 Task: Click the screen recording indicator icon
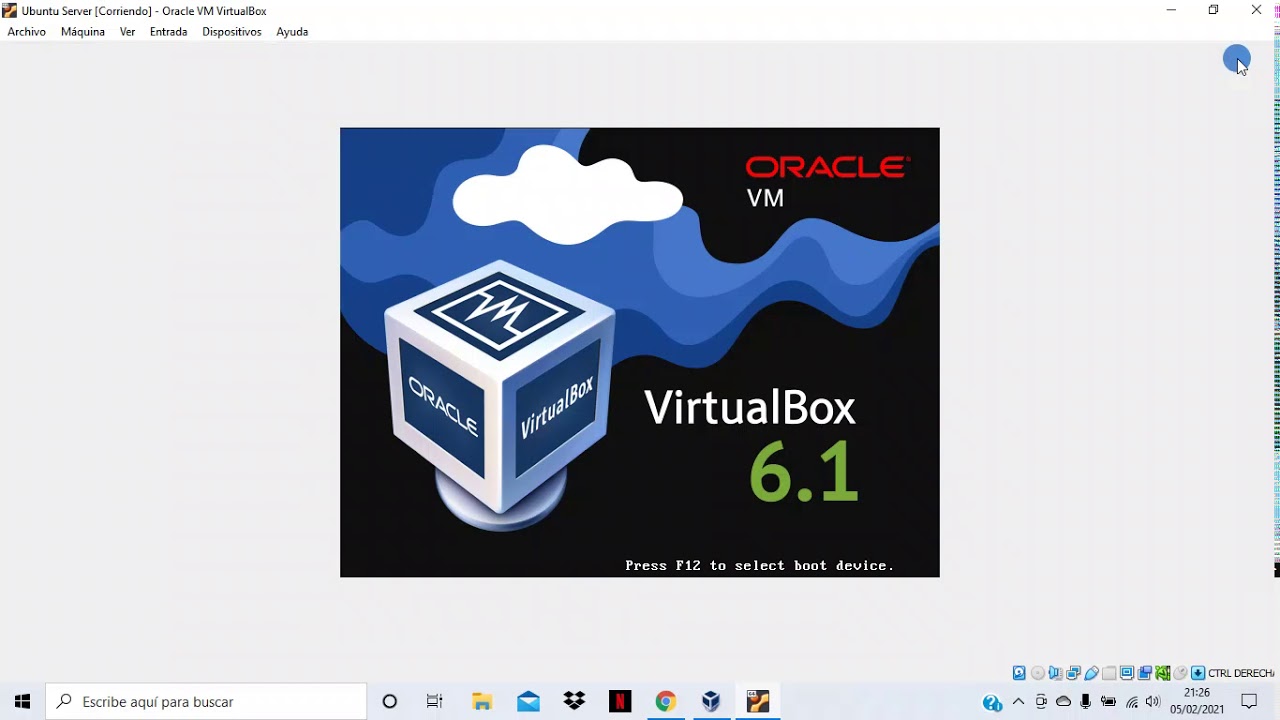click(1145, 673)
